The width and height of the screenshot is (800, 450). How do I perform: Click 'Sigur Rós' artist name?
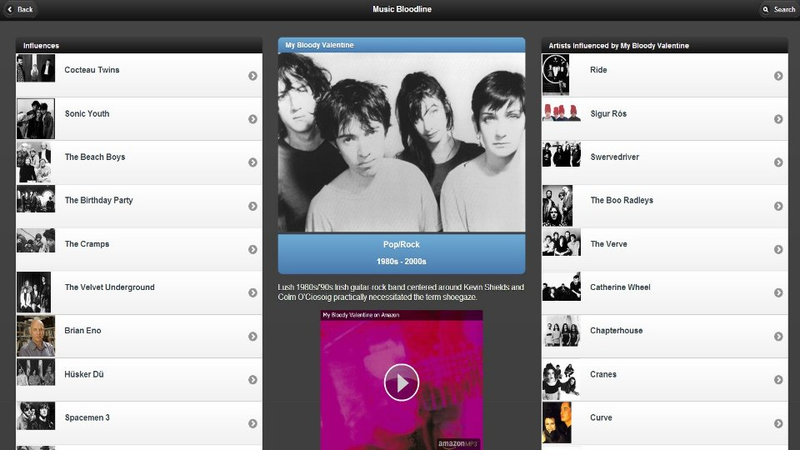click(608, 113)
